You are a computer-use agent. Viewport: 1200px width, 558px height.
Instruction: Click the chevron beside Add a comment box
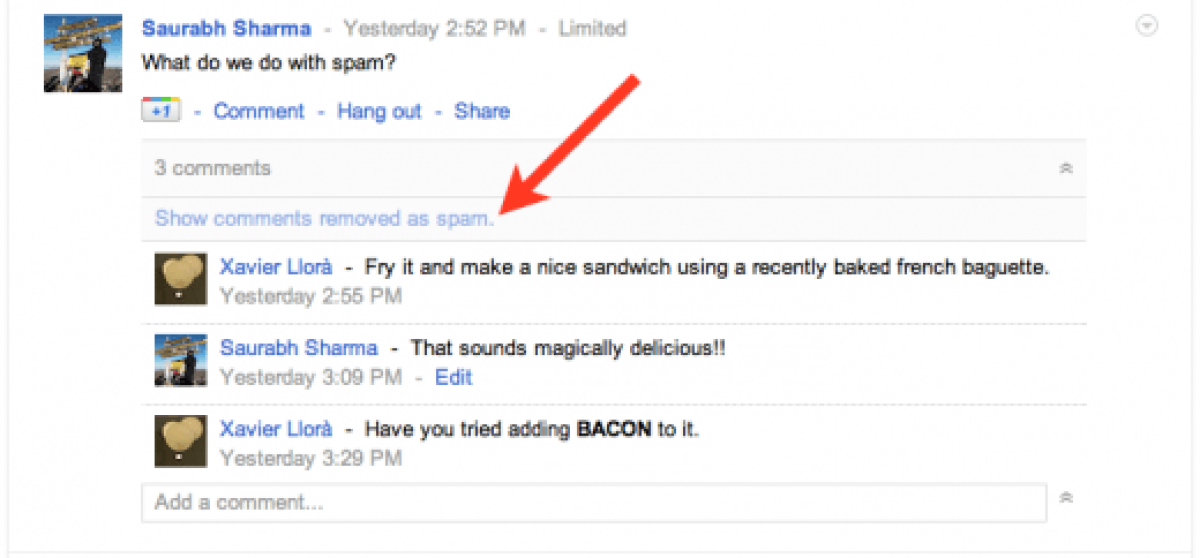click(x=1066, y=497)
